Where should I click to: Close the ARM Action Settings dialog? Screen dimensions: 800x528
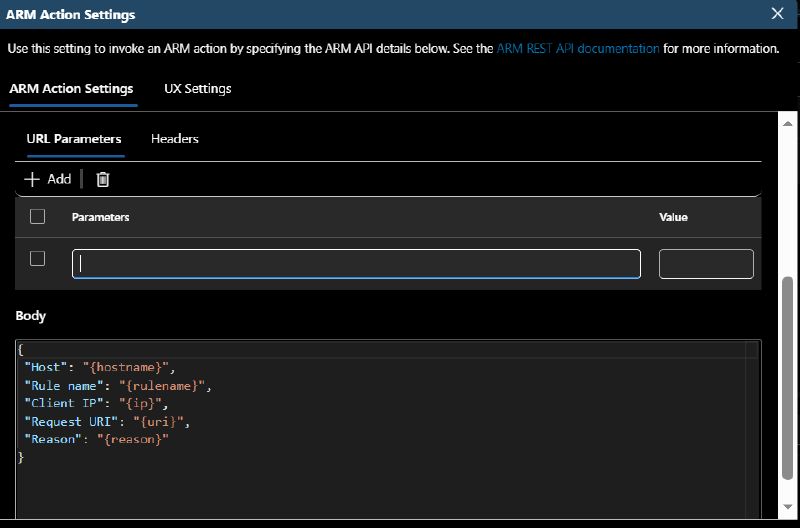click(777, 14)
